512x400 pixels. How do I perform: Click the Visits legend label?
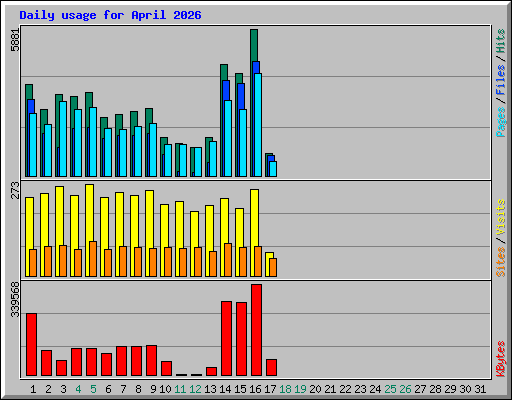click(x=500, y=218)
